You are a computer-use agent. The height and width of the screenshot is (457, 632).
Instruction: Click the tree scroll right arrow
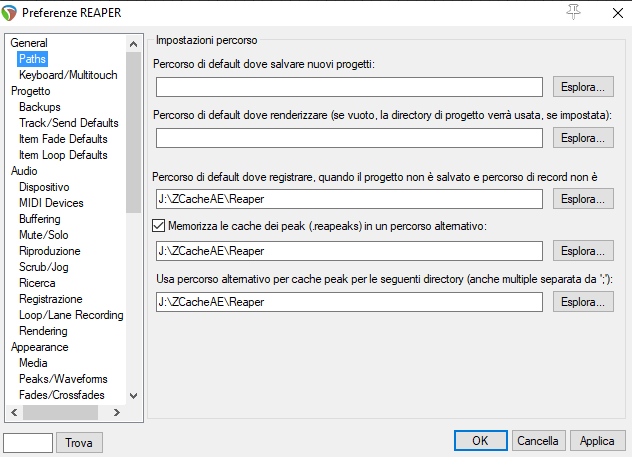click(117, 412)
